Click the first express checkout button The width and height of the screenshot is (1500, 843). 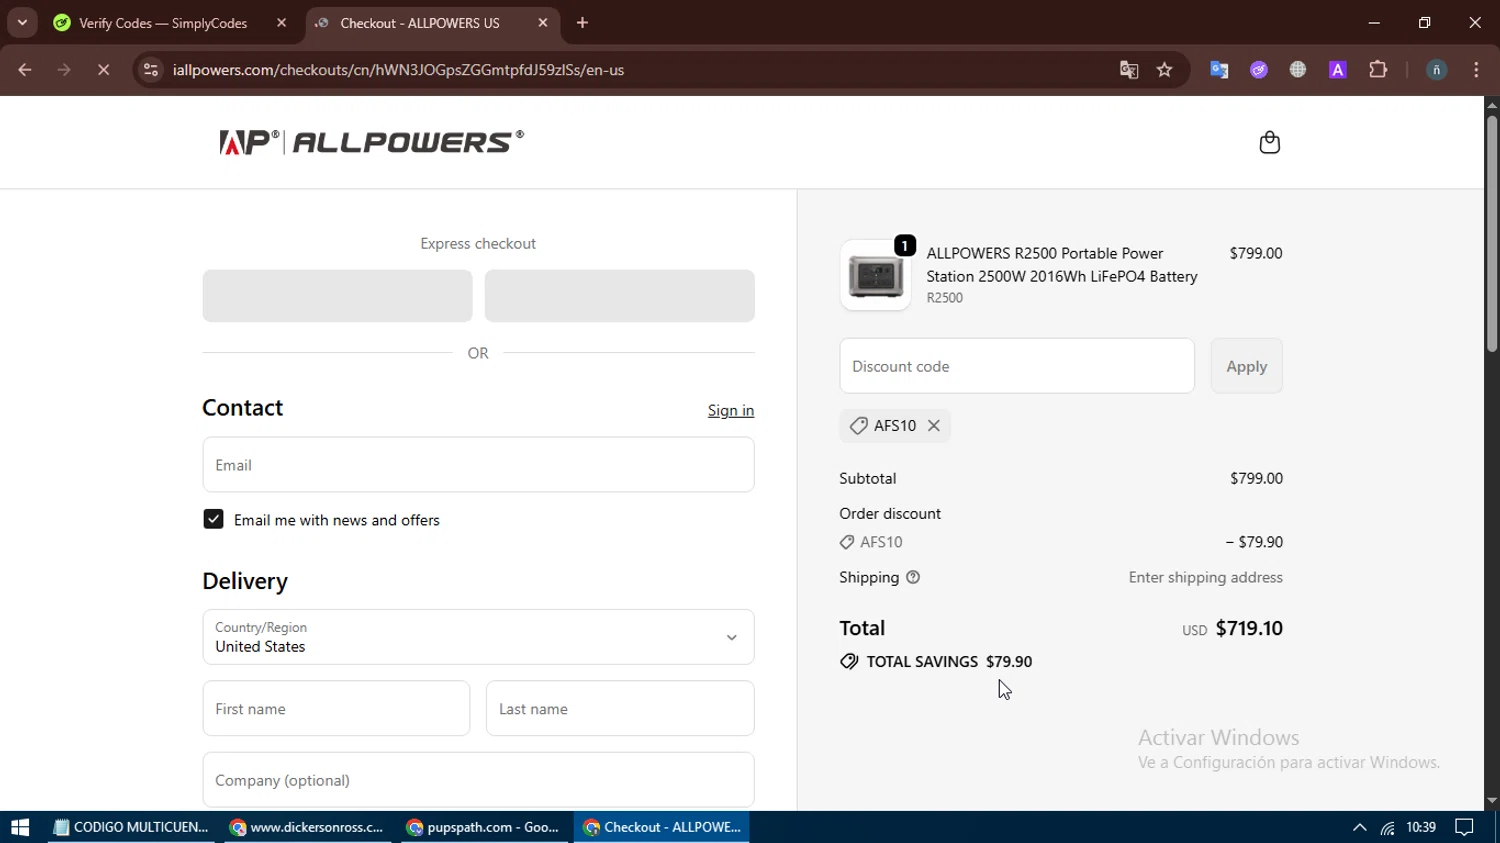point(337,296)
